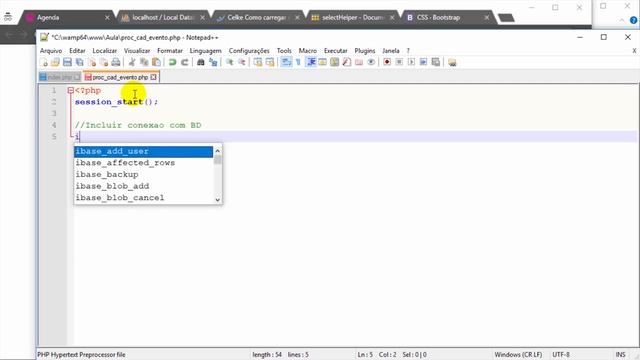Select ibase_add_user from autocomplete list
Screen dimensions: 640x360
pos(143,151)
